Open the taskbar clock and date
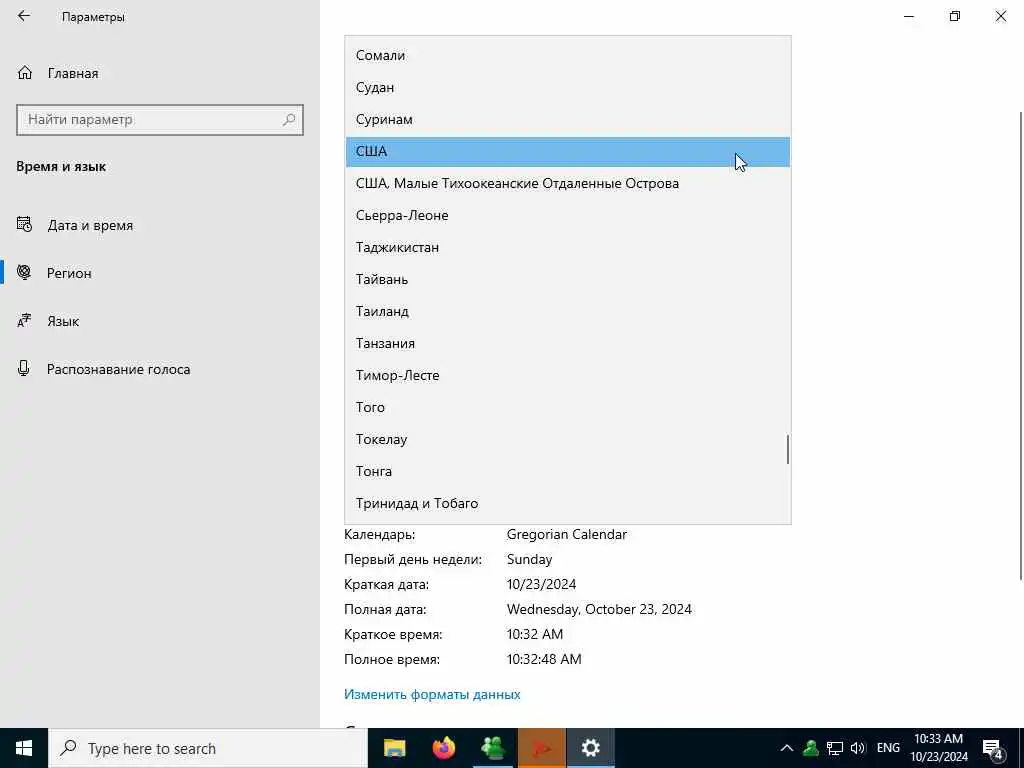 939,748
